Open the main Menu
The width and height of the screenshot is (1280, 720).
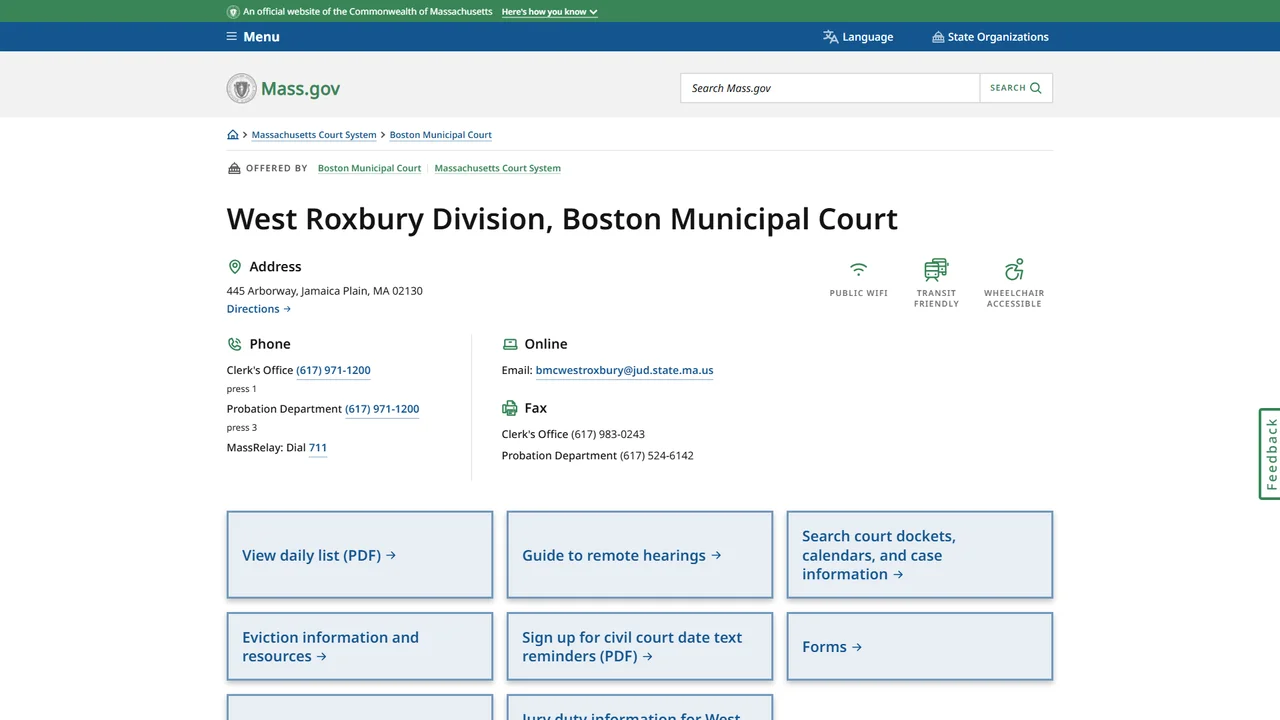click(x=253, y=37)
